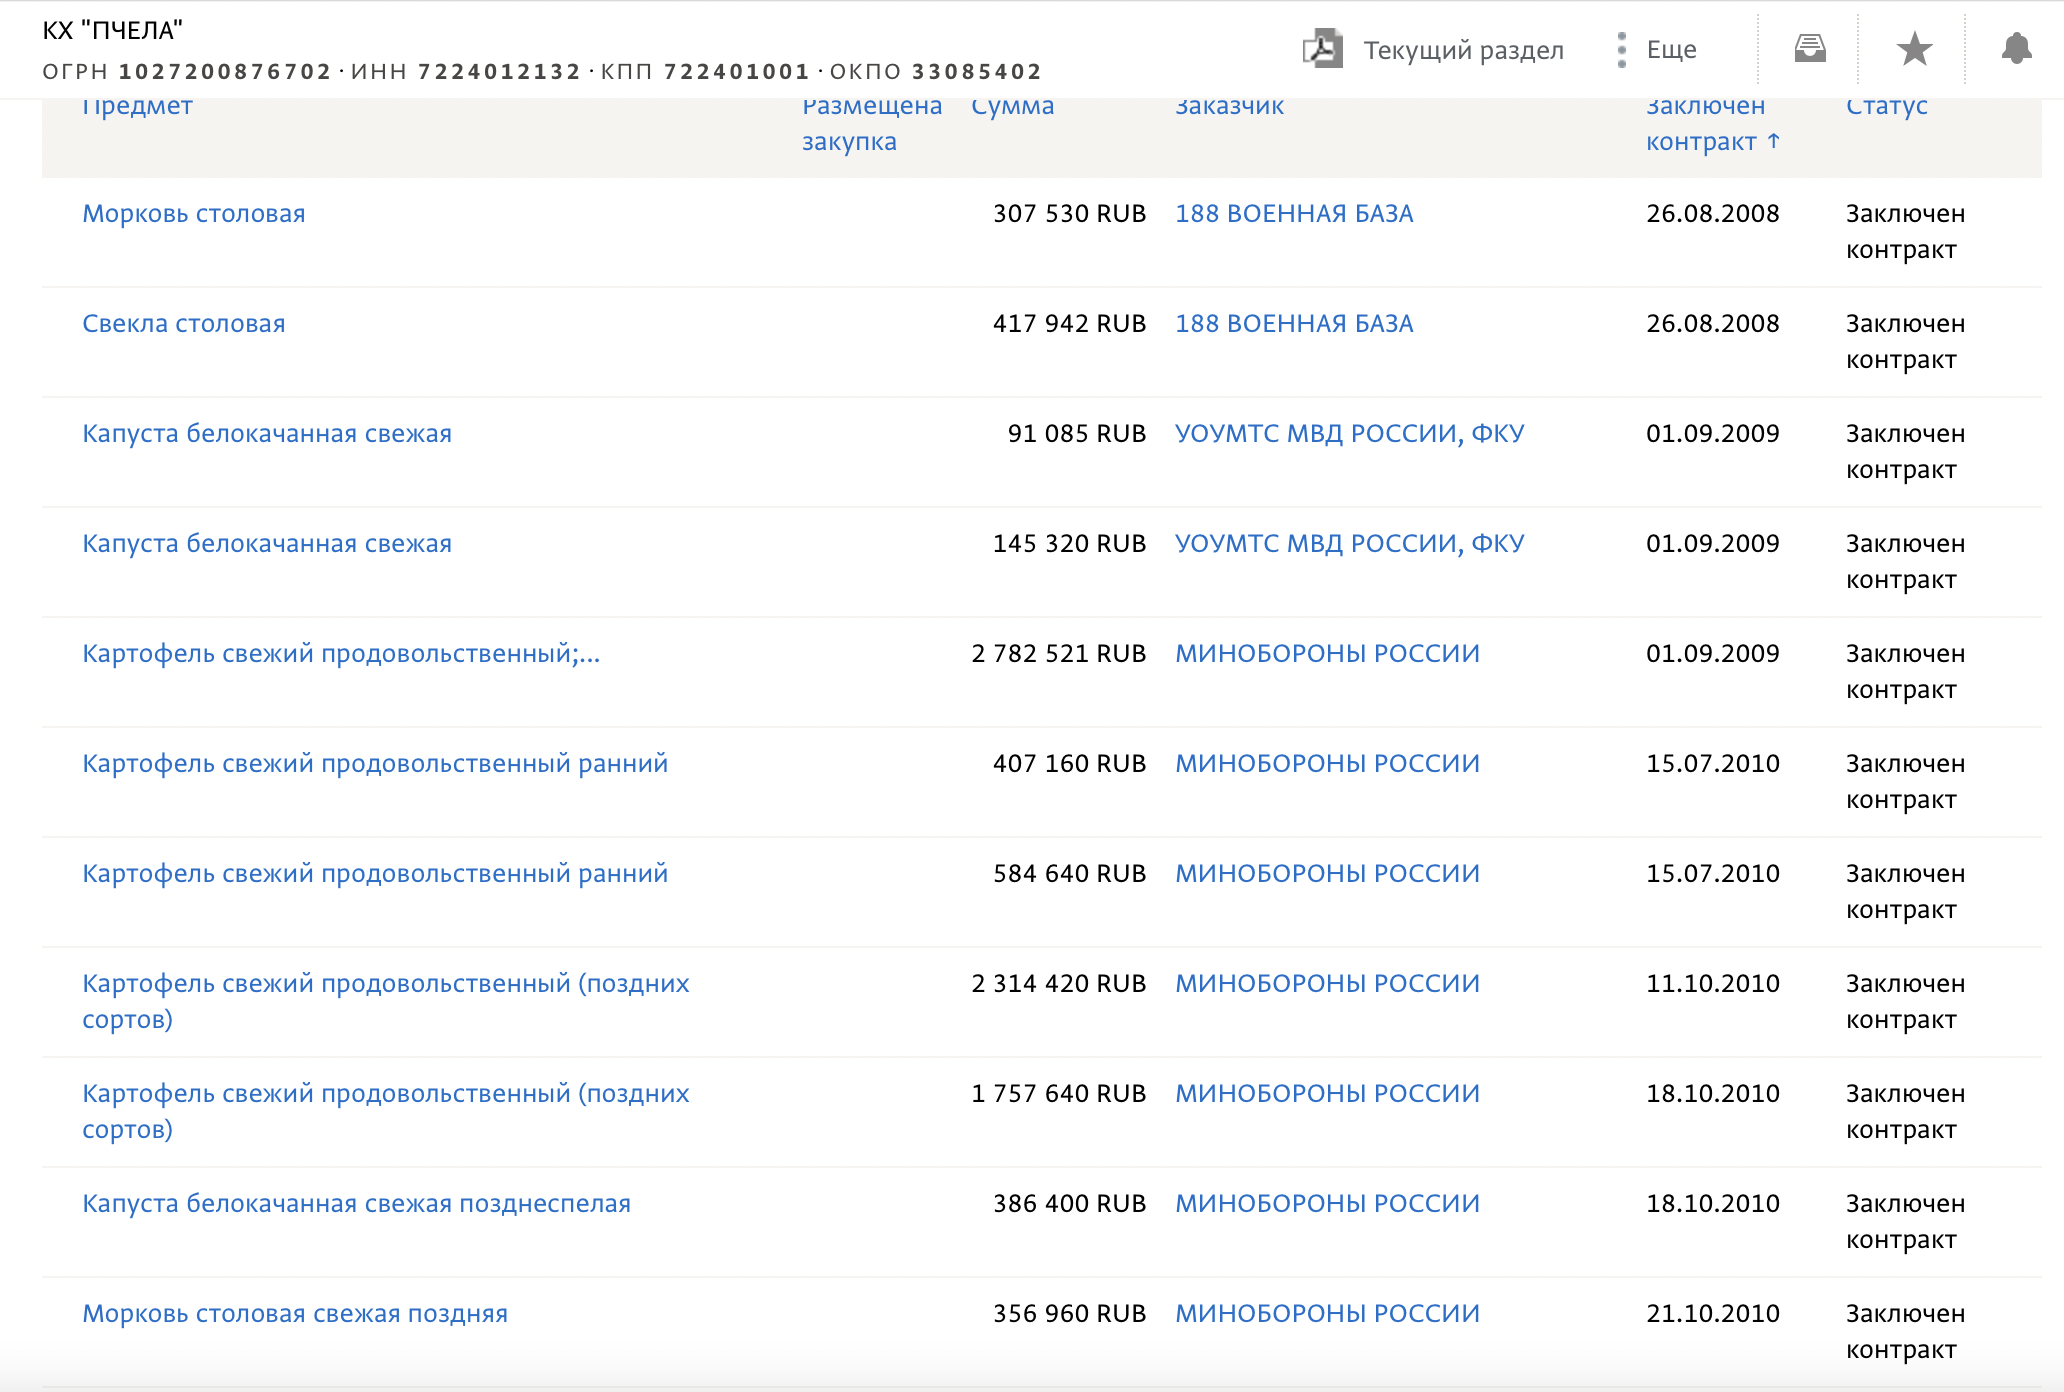Open МИНОБОРОНЫ РОССИИ for 386 400 RUB
Viewport: 2064px width, 1392px height.
tap(1327, 1204)
